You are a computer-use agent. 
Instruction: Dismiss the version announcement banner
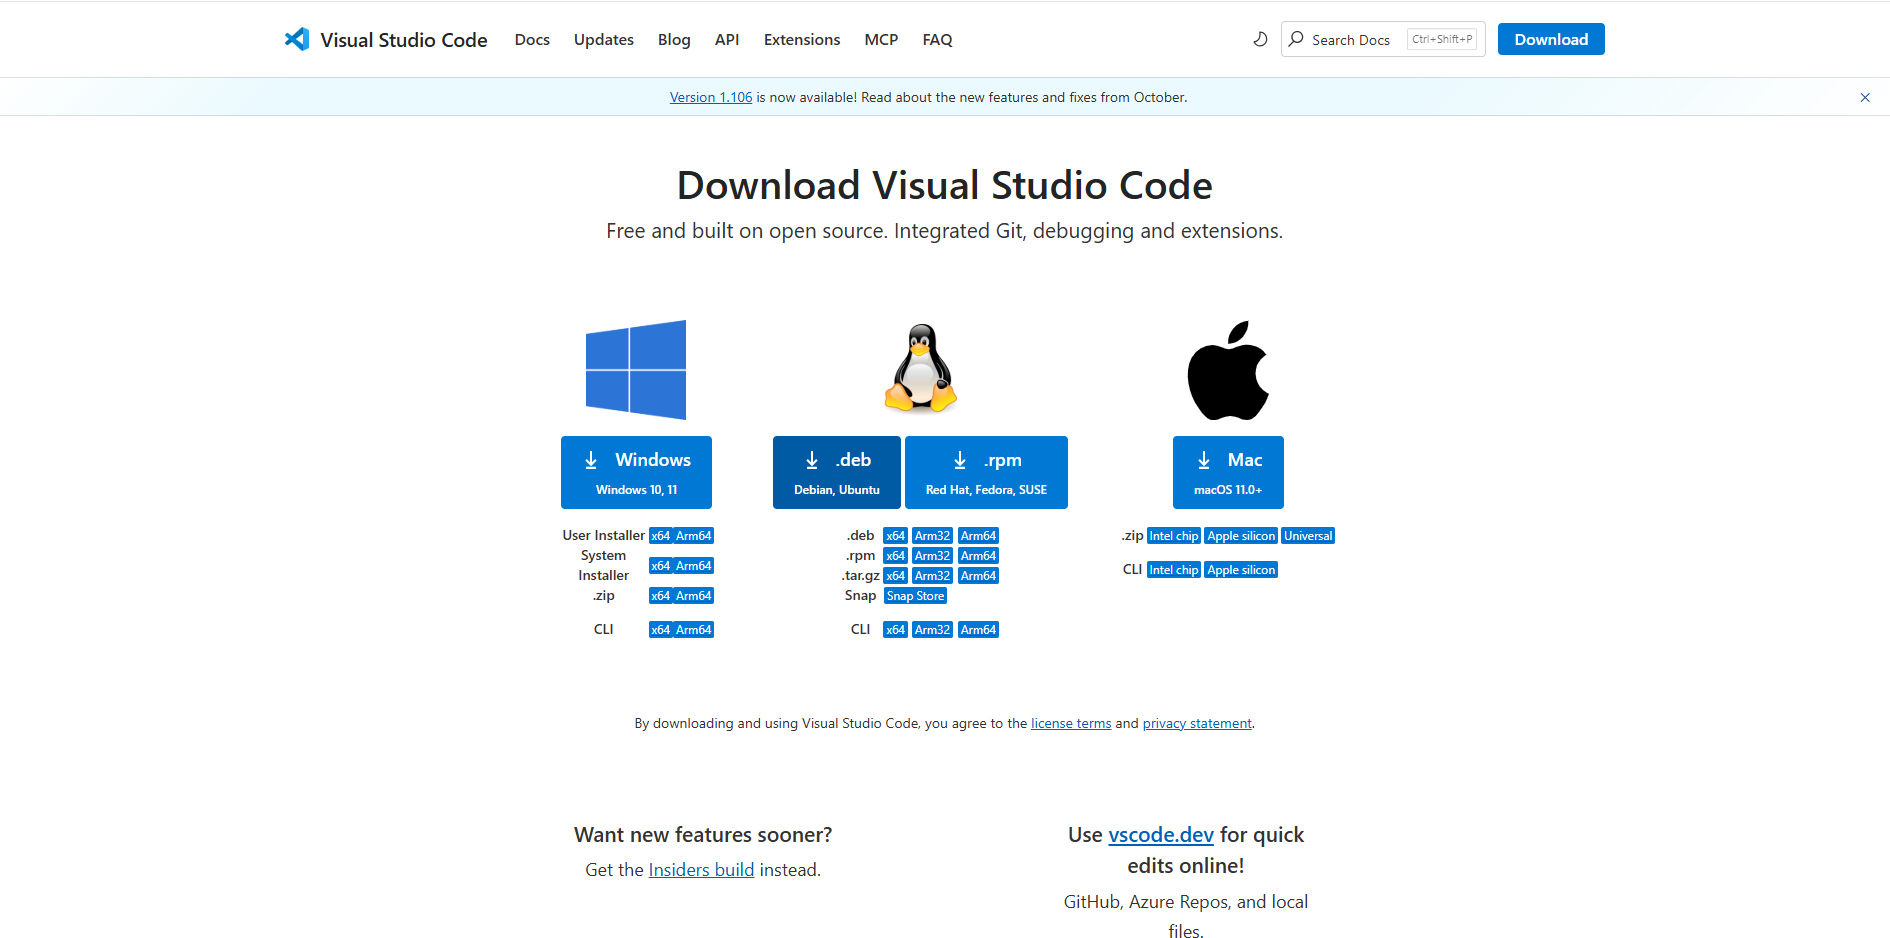[x=1864, y=97]
